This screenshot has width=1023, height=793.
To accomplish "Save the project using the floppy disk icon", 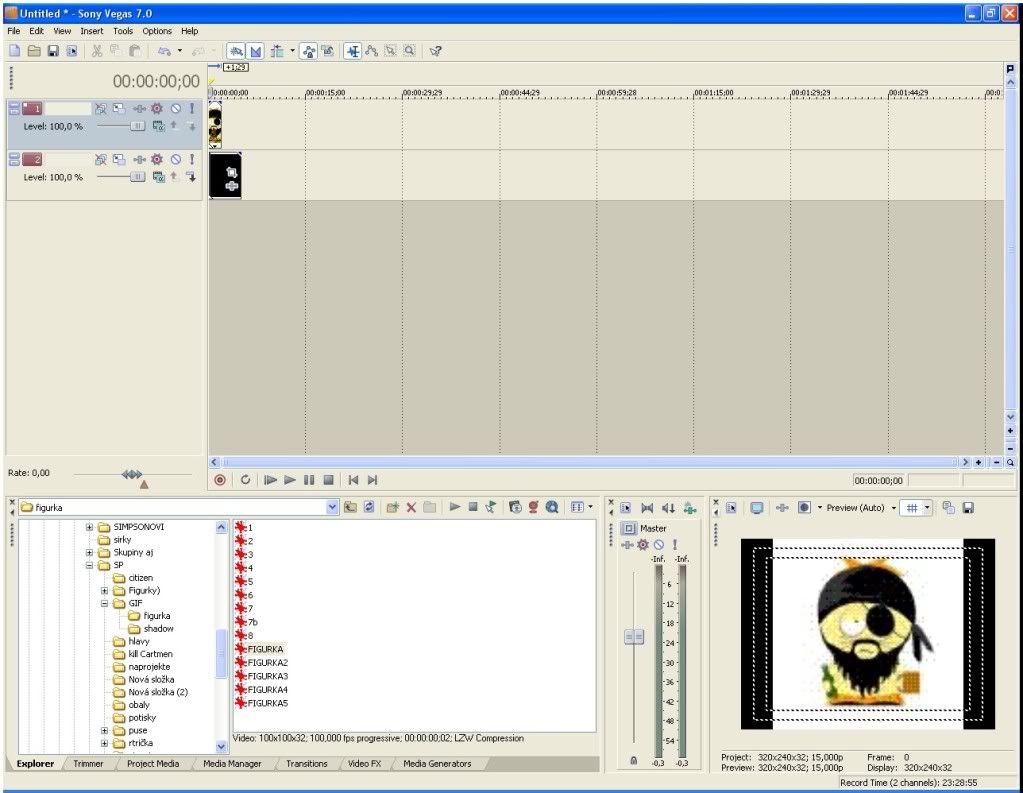I will pos(53,51).
